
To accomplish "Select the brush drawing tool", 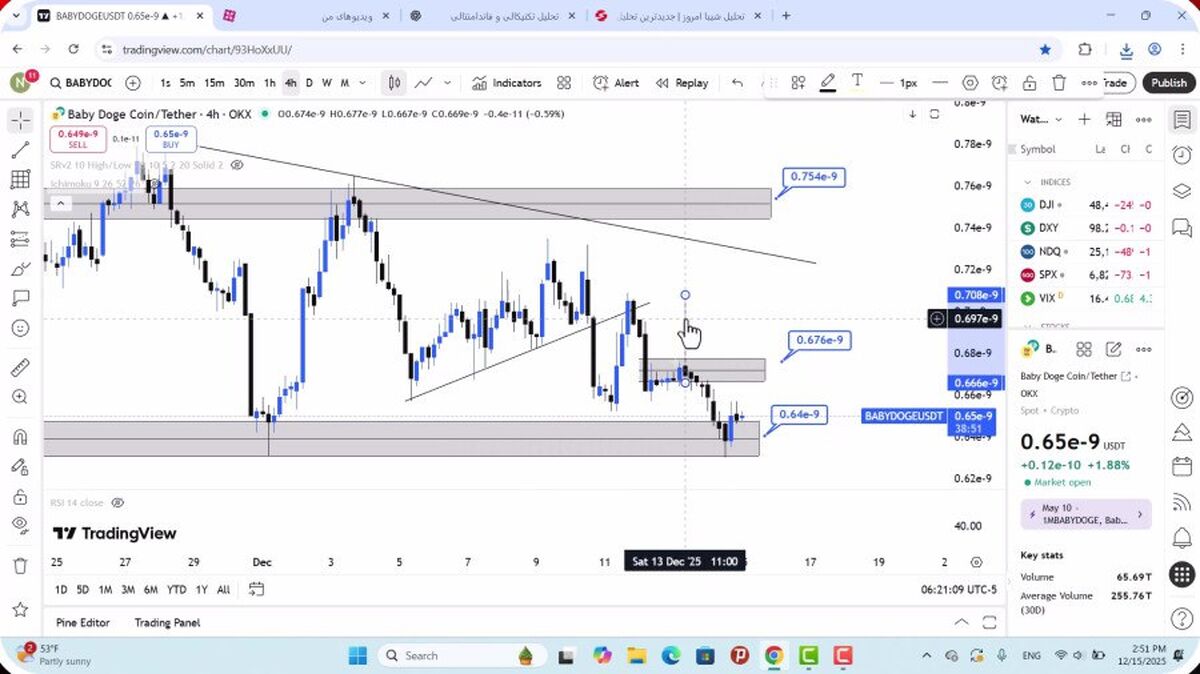I will pyautogui.click(x=20, y=269).
